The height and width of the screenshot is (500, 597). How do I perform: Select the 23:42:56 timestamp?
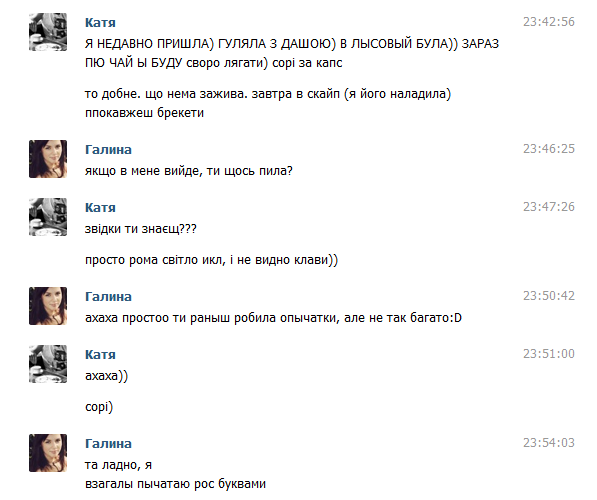coord(549,22)
